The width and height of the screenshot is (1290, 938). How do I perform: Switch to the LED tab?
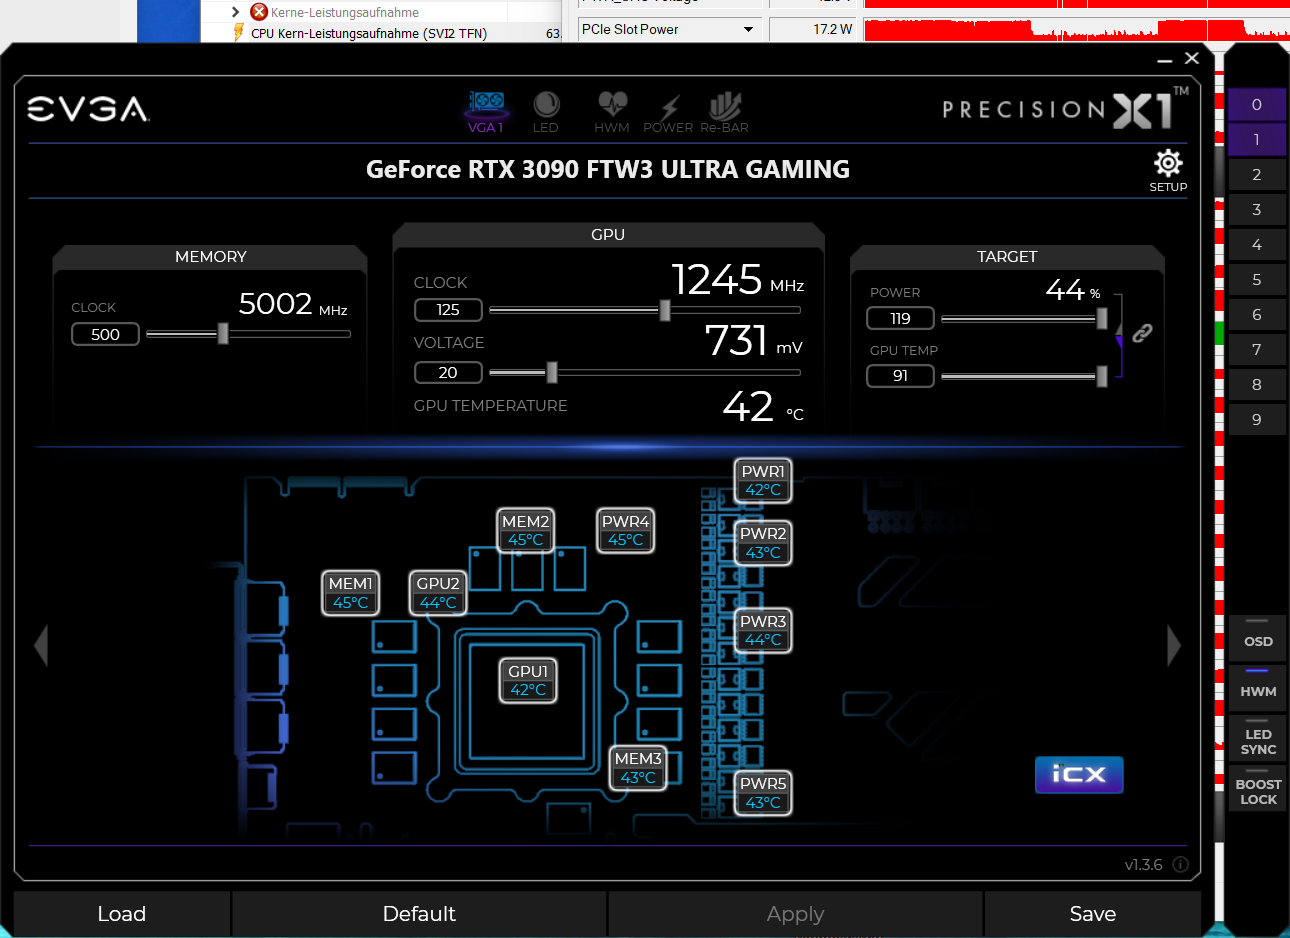pos(546,111)
